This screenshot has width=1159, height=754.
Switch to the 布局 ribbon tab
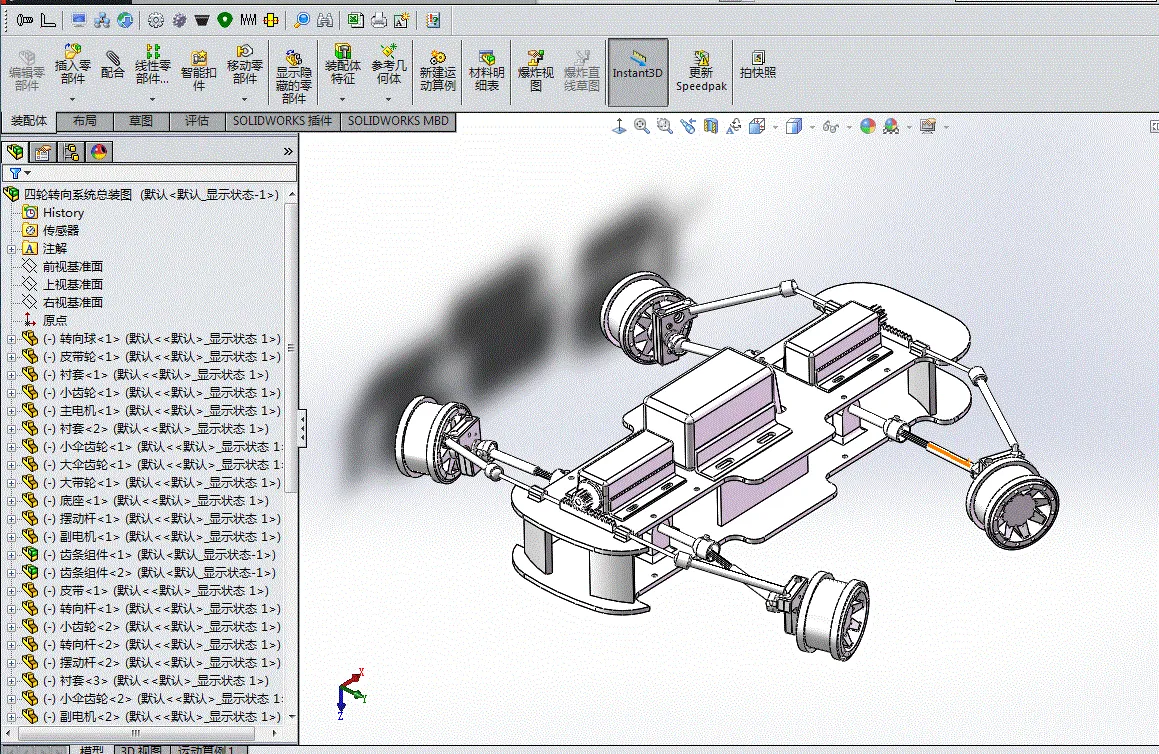[x=84, y=120]
